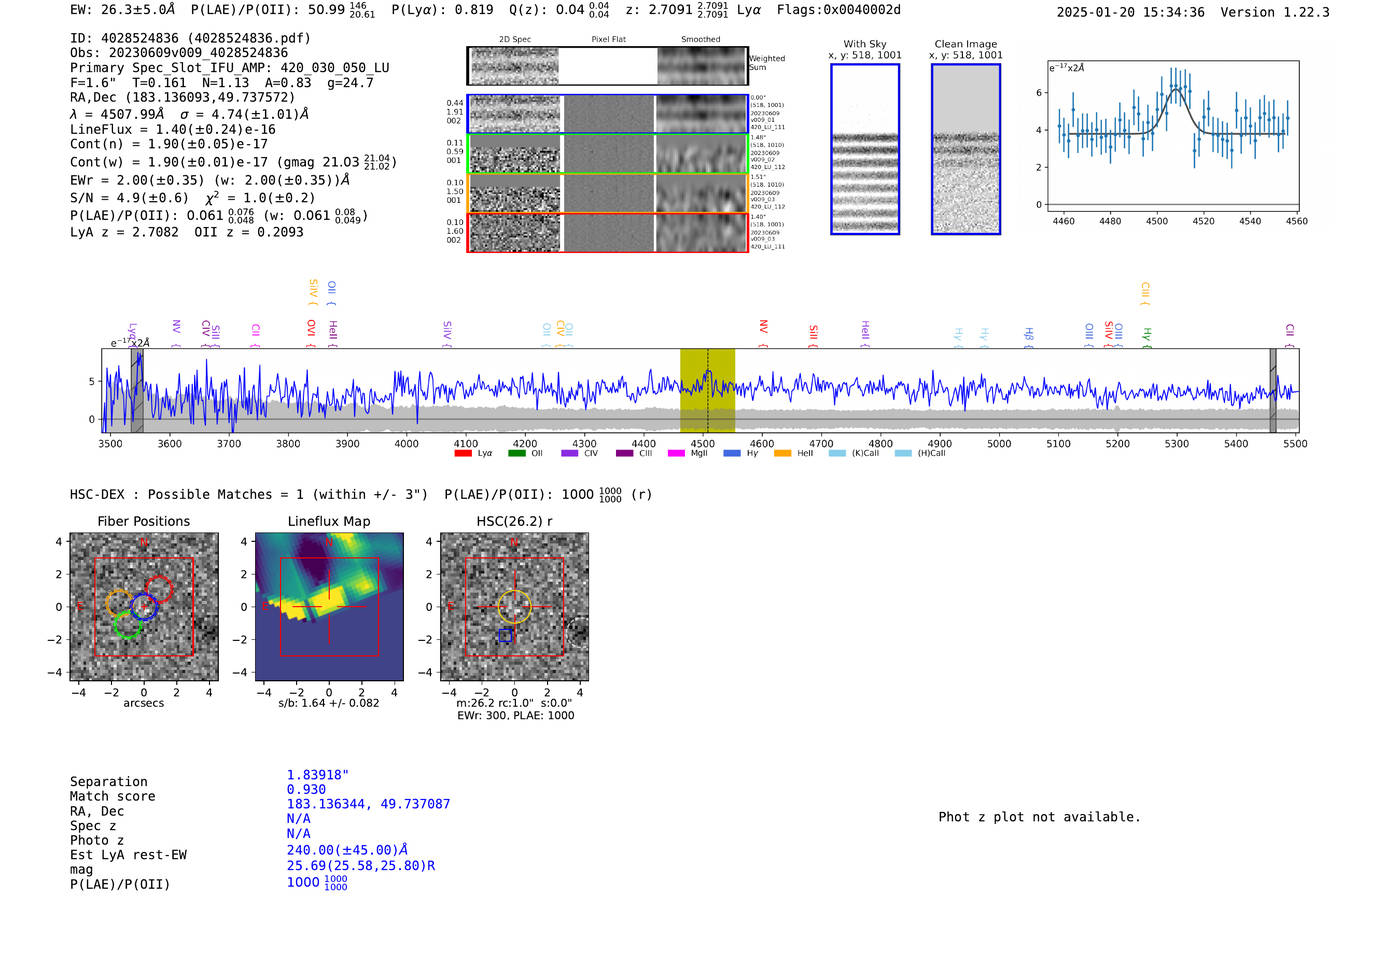Click the (K)CaII legend swatch
The width and height of the screenshot is (1400, 953).
point(837,453)
